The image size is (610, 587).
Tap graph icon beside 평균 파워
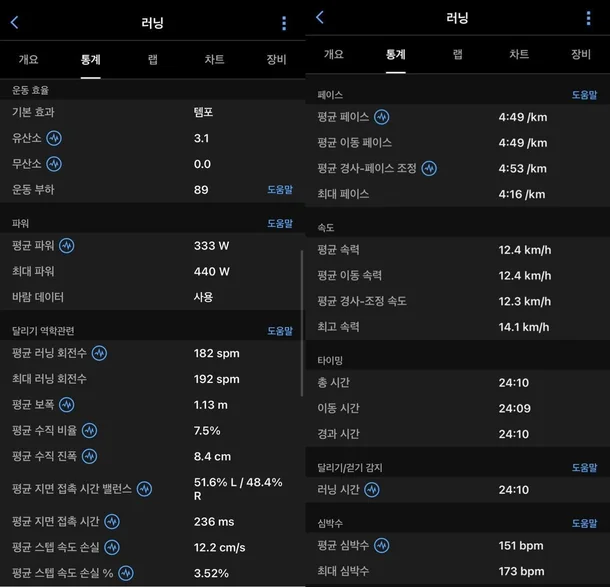(x=67, y=245)
